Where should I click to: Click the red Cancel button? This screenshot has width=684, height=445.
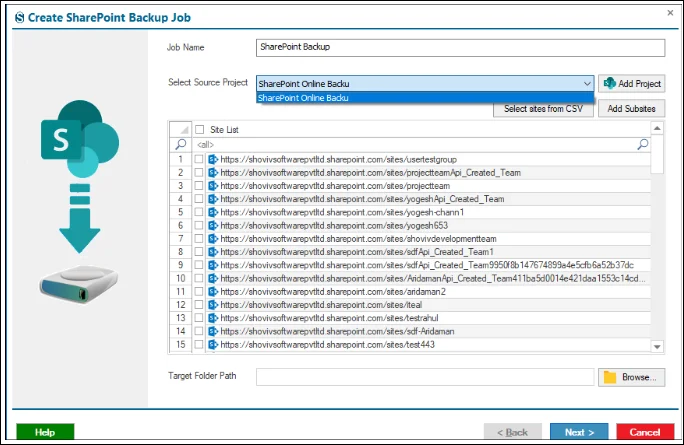[645, 432]
